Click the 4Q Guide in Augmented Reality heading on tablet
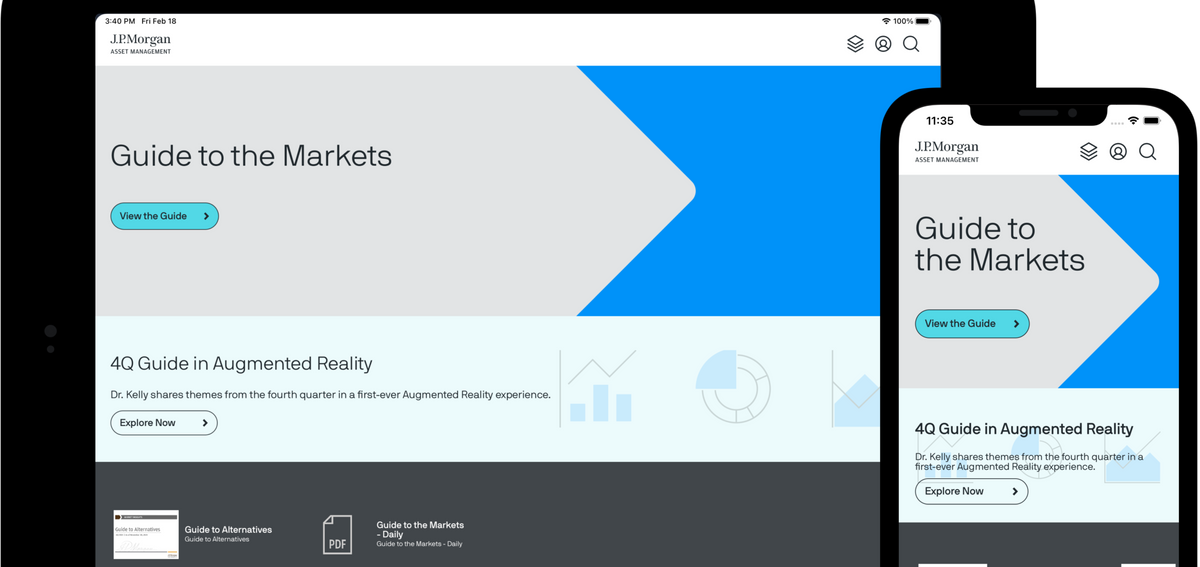Image resolution: width=1200 pixels, height=567 pixels. pos(241,364)
